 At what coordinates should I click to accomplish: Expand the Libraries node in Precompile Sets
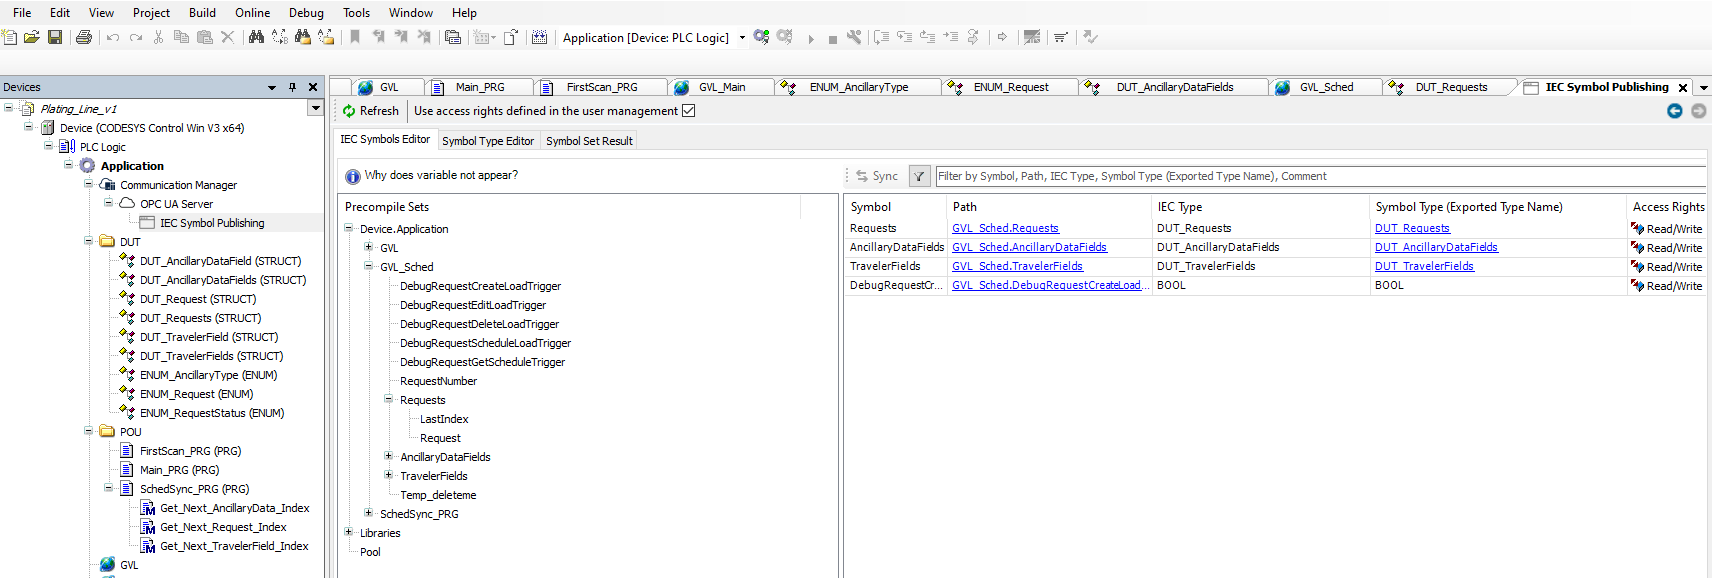tap(349, 533)
